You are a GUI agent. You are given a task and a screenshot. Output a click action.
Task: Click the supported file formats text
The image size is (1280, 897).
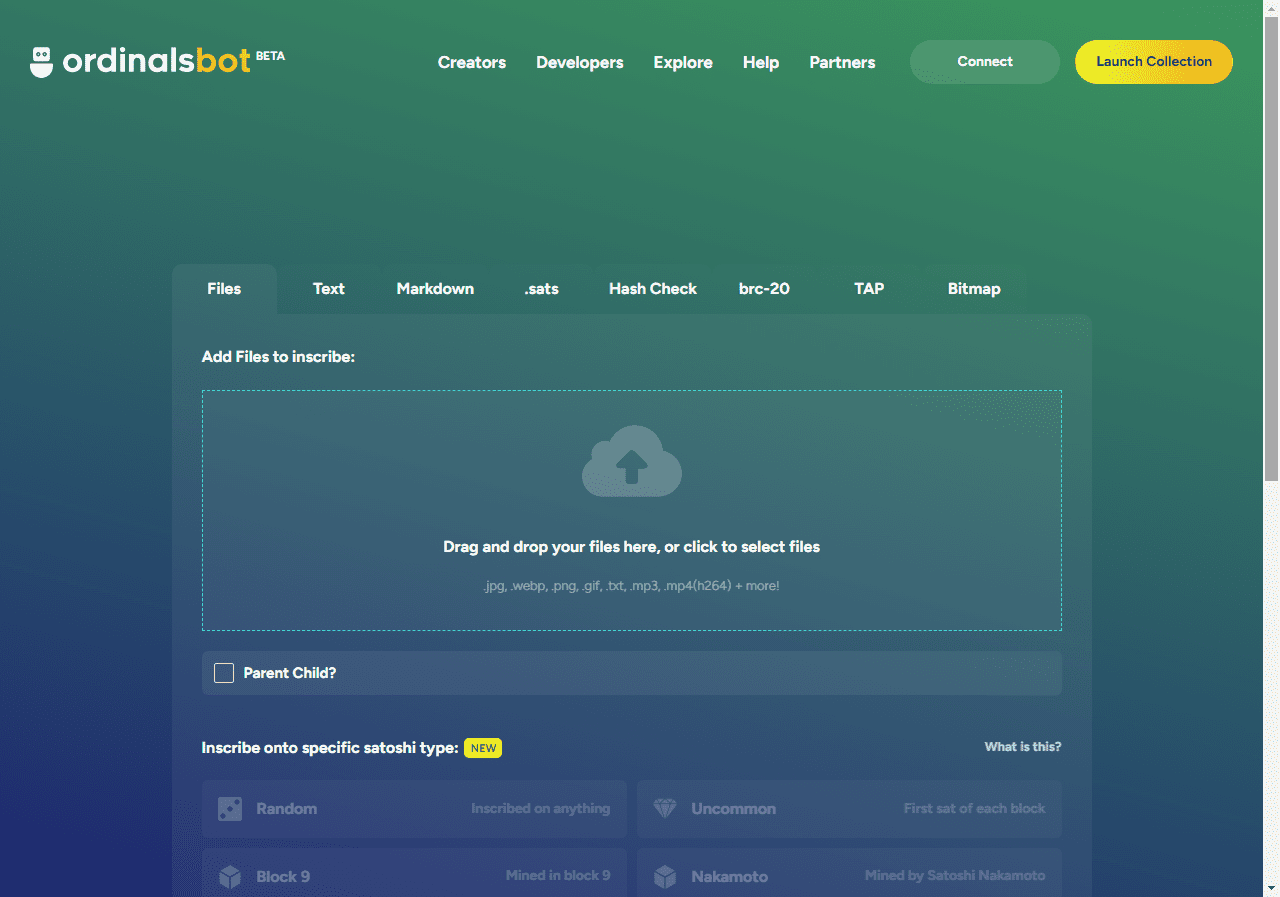(x=631, y=586)
